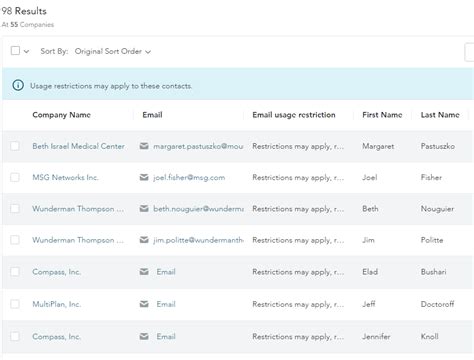This screenshot has height=360, width=474.
Task: Click the envelope icon in Beth Nouguier's row
Action: pyautogui.click(x=144, y=209)
